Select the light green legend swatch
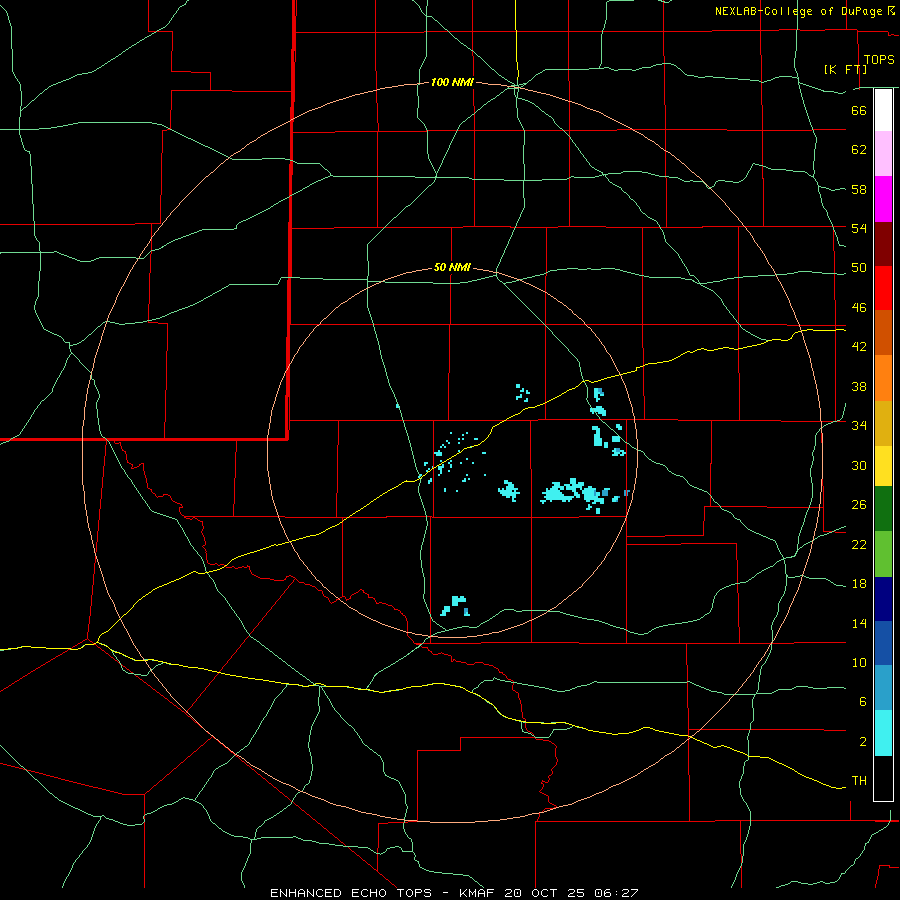The image size is (900, 900). click(883, 554)
